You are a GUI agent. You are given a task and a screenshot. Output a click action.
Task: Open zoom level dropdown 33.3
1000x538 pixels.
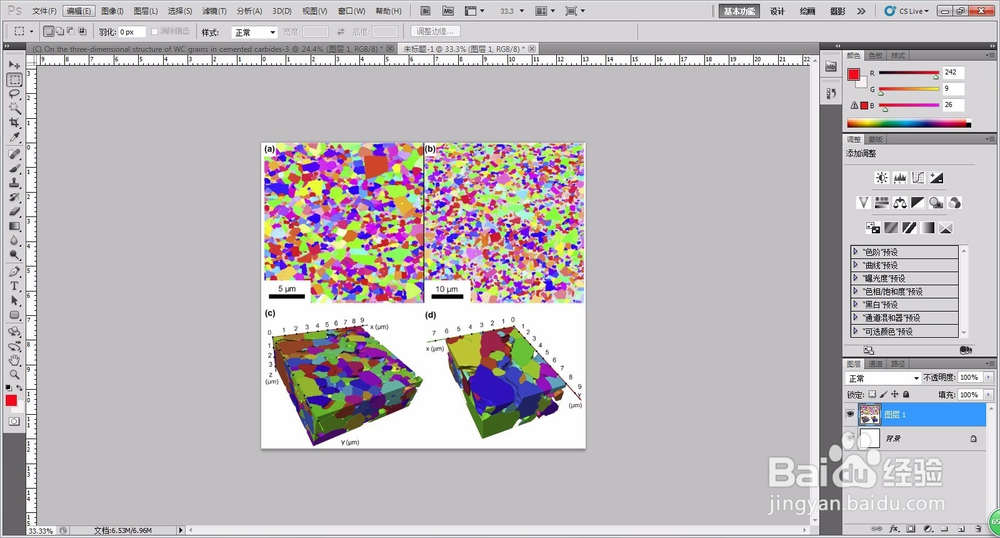[x=521, y=11]
